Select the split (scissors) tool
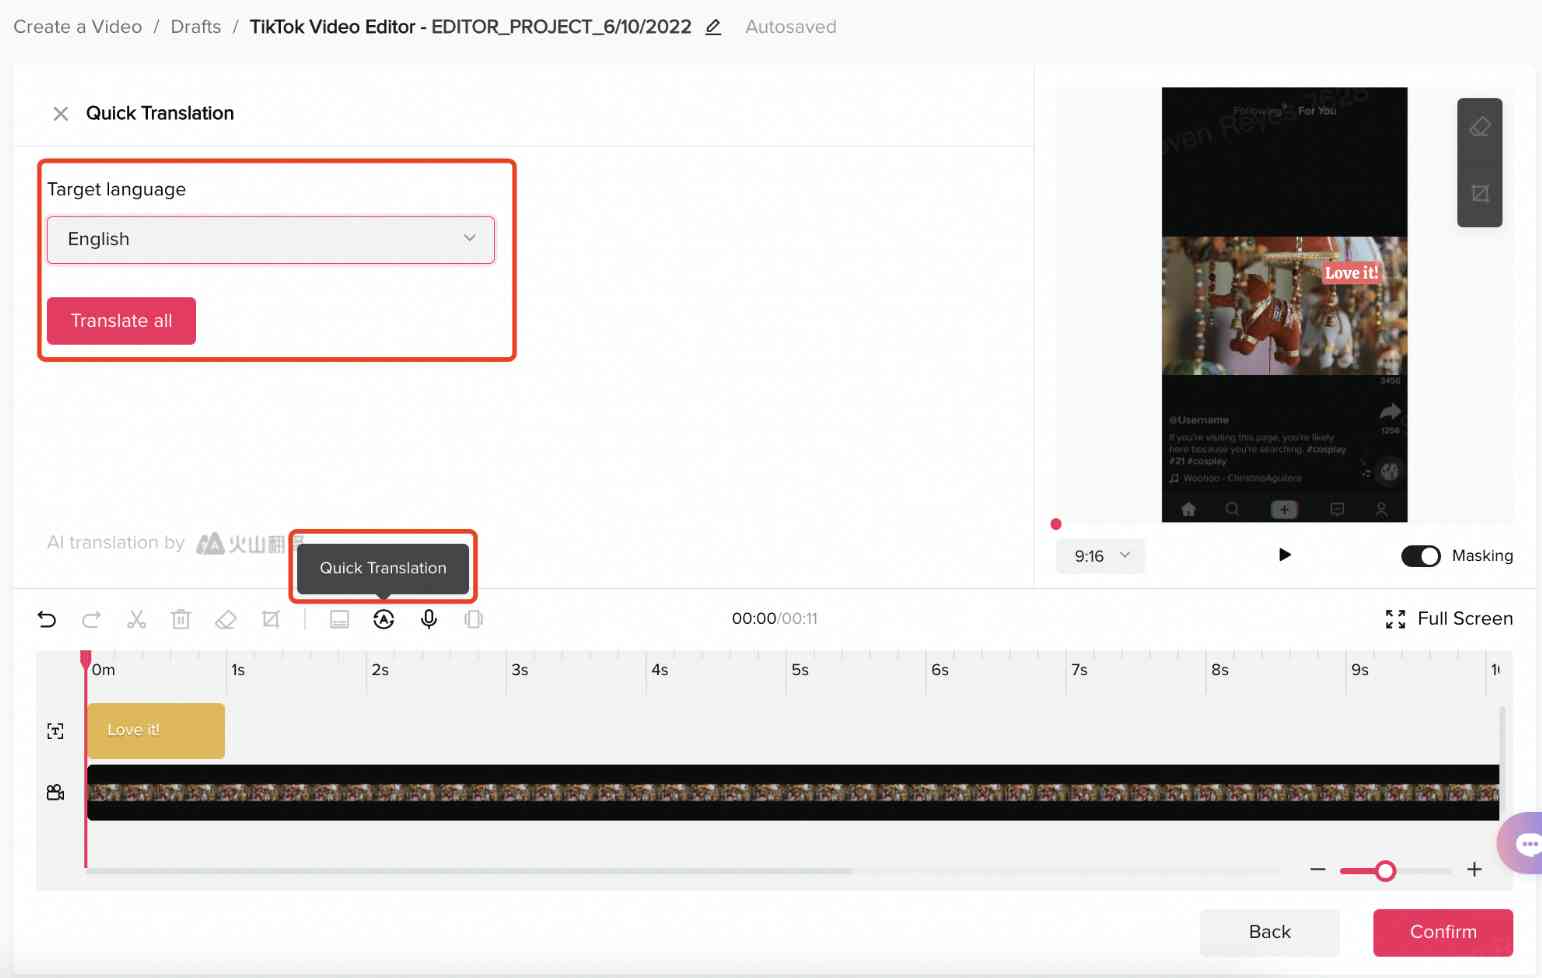This screenshot has height=978, width=1542. (136, 619)
